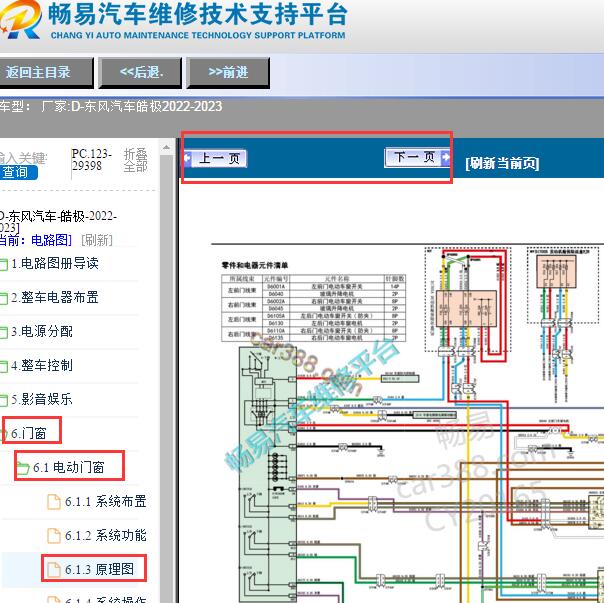
Task: Open 6.1.1 系统布置 document
Action: click(106, 501)
